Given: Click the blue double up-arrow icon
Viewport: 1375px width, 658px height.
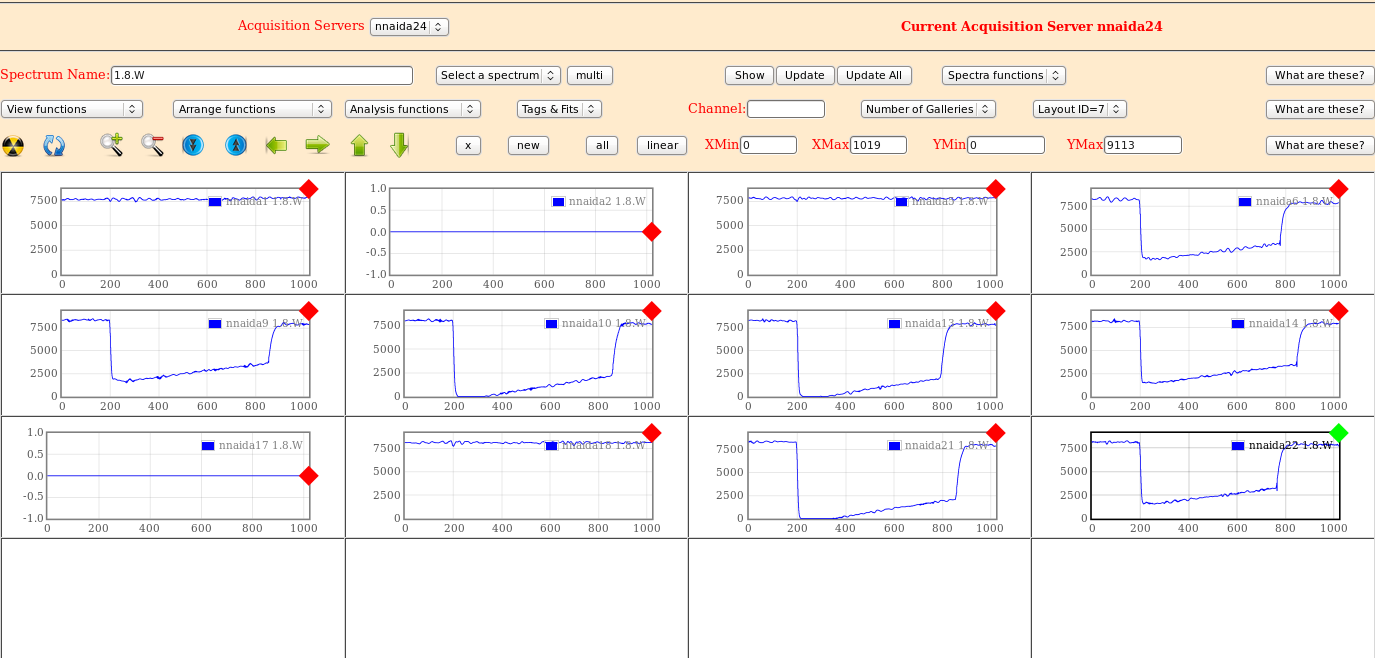Looking at the screenshot, I should click(x=235, y=145).
